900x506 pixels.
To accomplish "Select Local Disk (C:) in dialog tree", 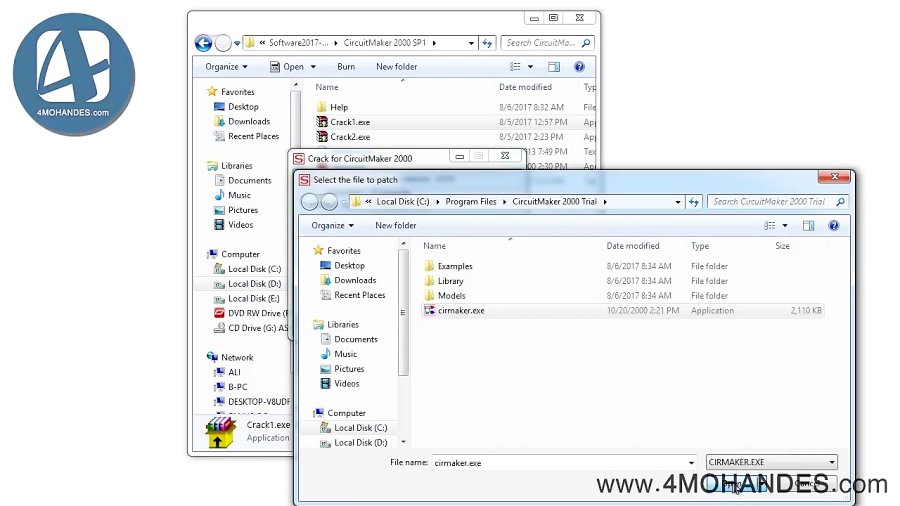I will [360, 428].
